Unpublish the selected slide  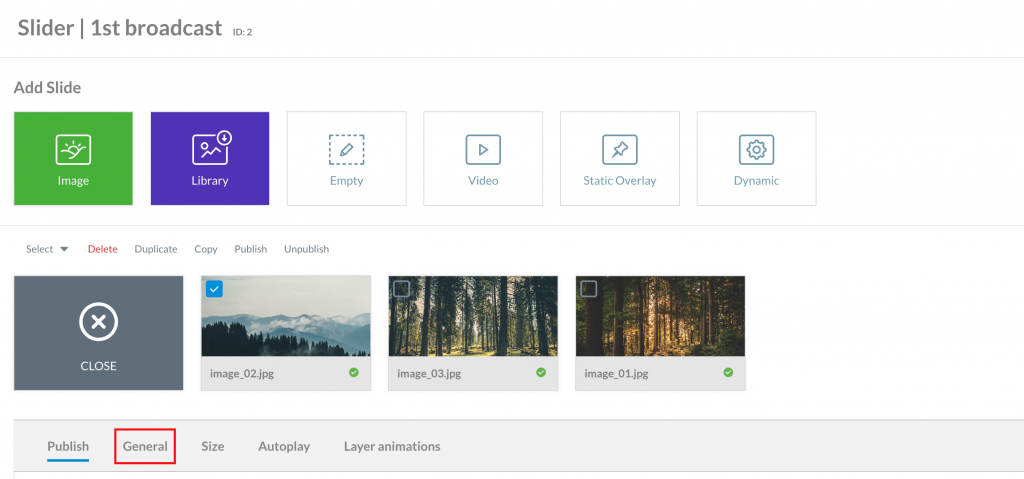tap(306, 249)
